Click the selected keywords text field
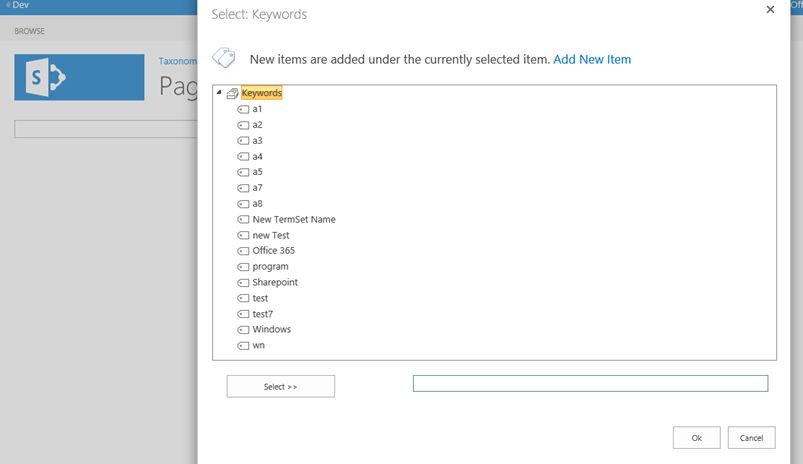Screen dimensions: 803x464 590,384
